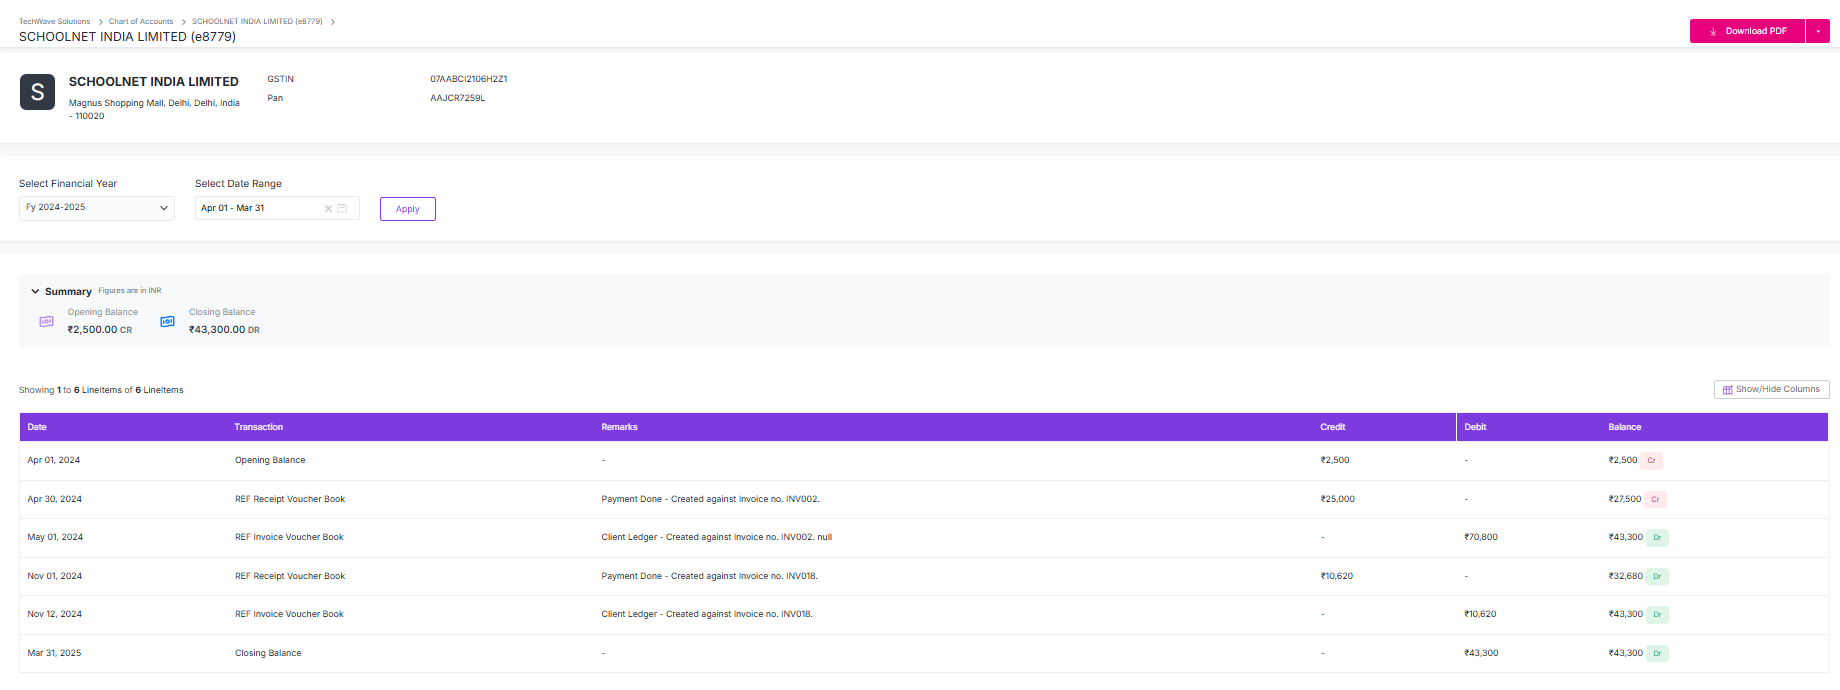Click the Credit column header

pos(1333,427)
